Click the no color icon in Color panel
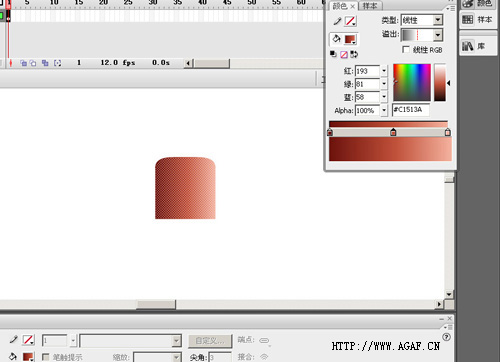This screenshot has height=362, width=500. click(x=344, y=55)
